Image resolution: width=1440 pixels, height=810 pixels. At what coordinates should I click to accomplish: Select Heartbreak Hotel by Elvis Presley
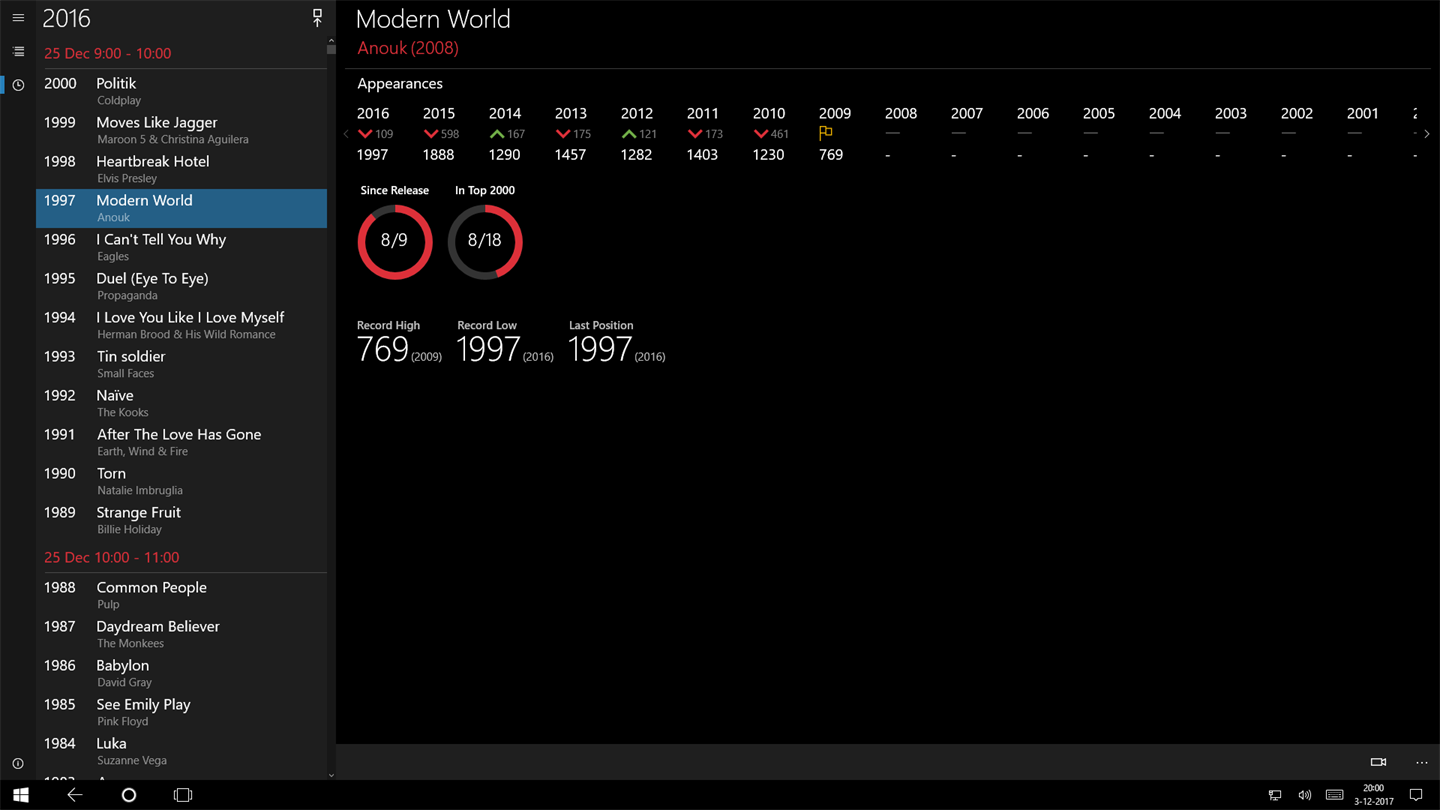[181, 169]
